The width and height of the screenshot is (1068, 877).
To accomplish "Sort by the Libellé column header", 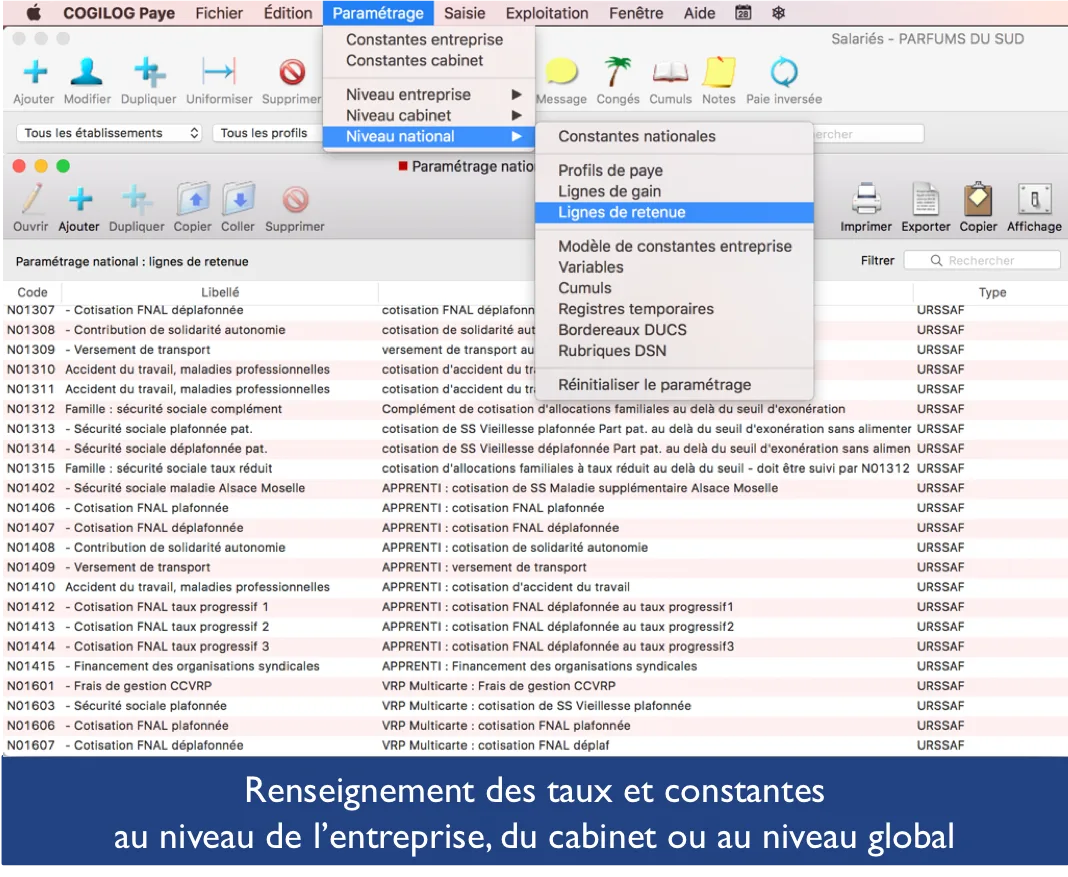I will click(x=220, y=292).
